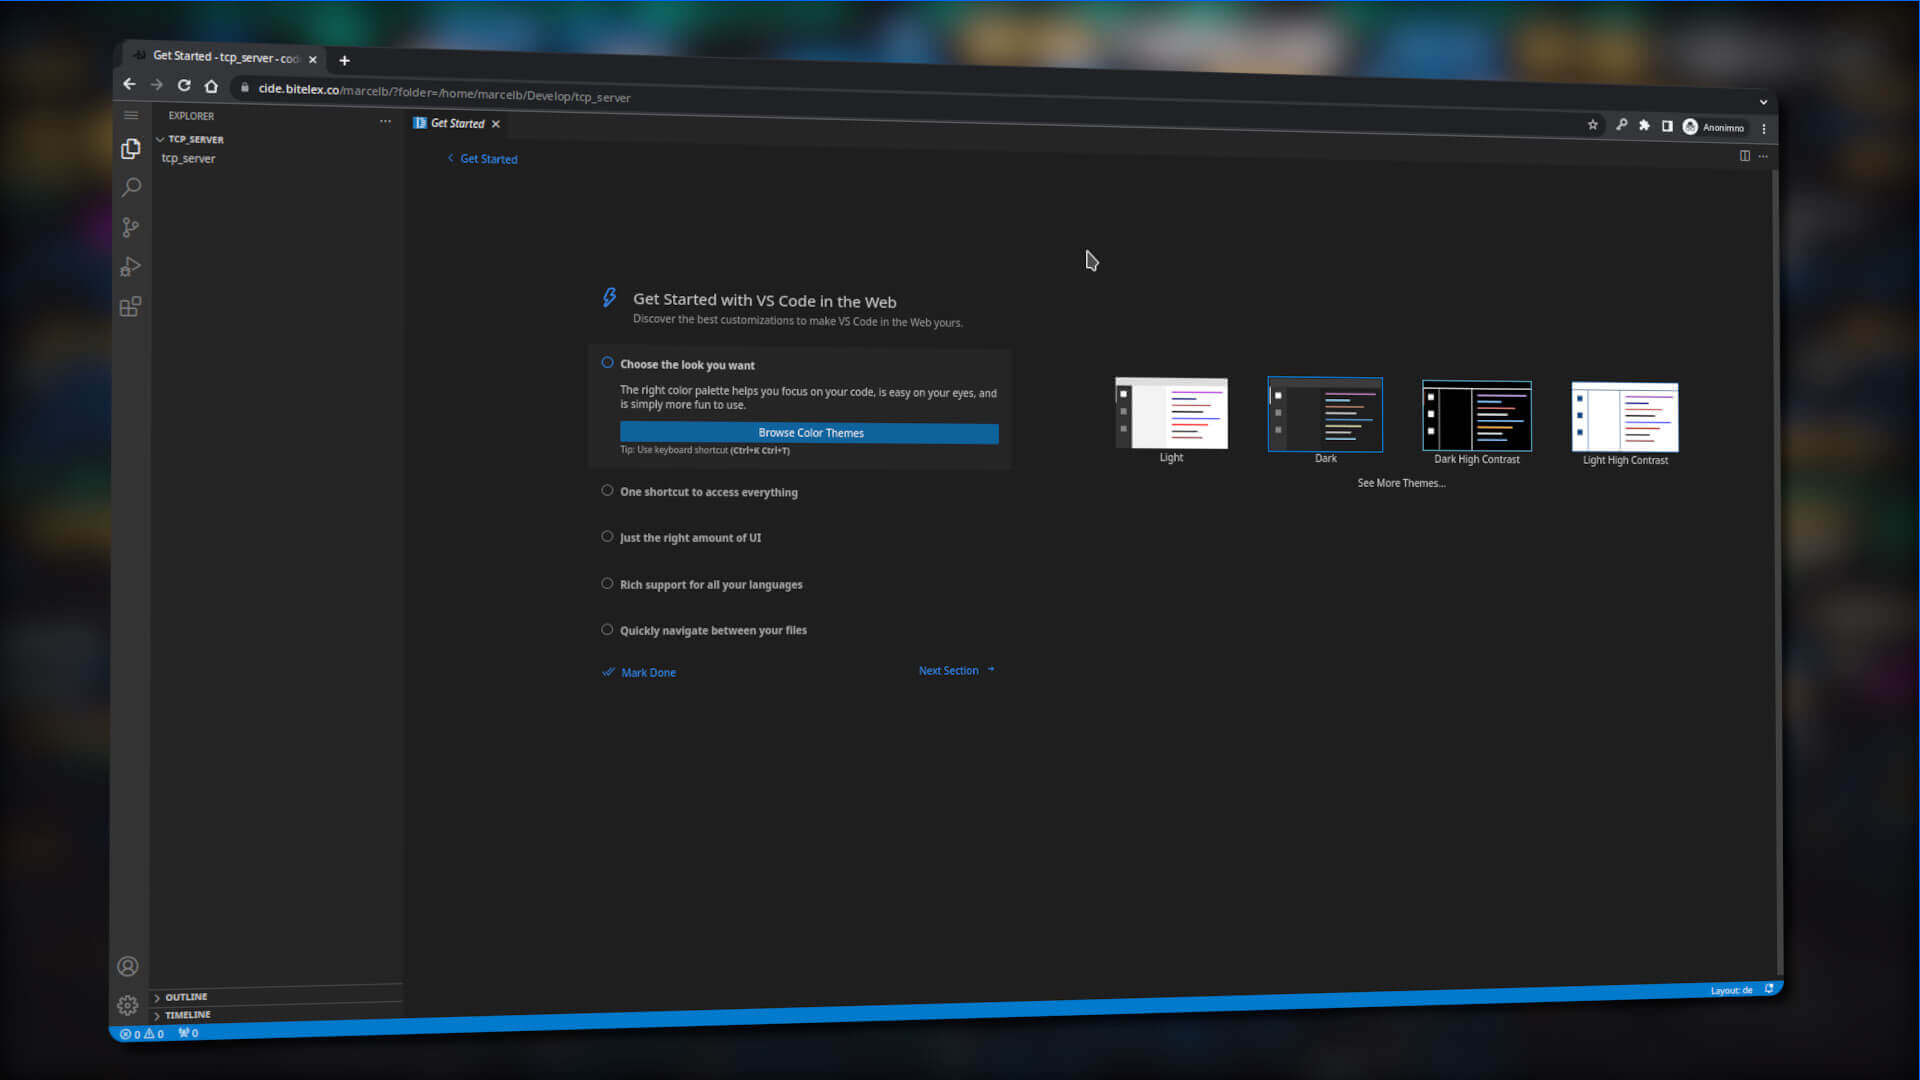Click the EXPLORER panel title
This screenshot has height=1080, width=1920.
pyautogui.click(x=191, y=116)
